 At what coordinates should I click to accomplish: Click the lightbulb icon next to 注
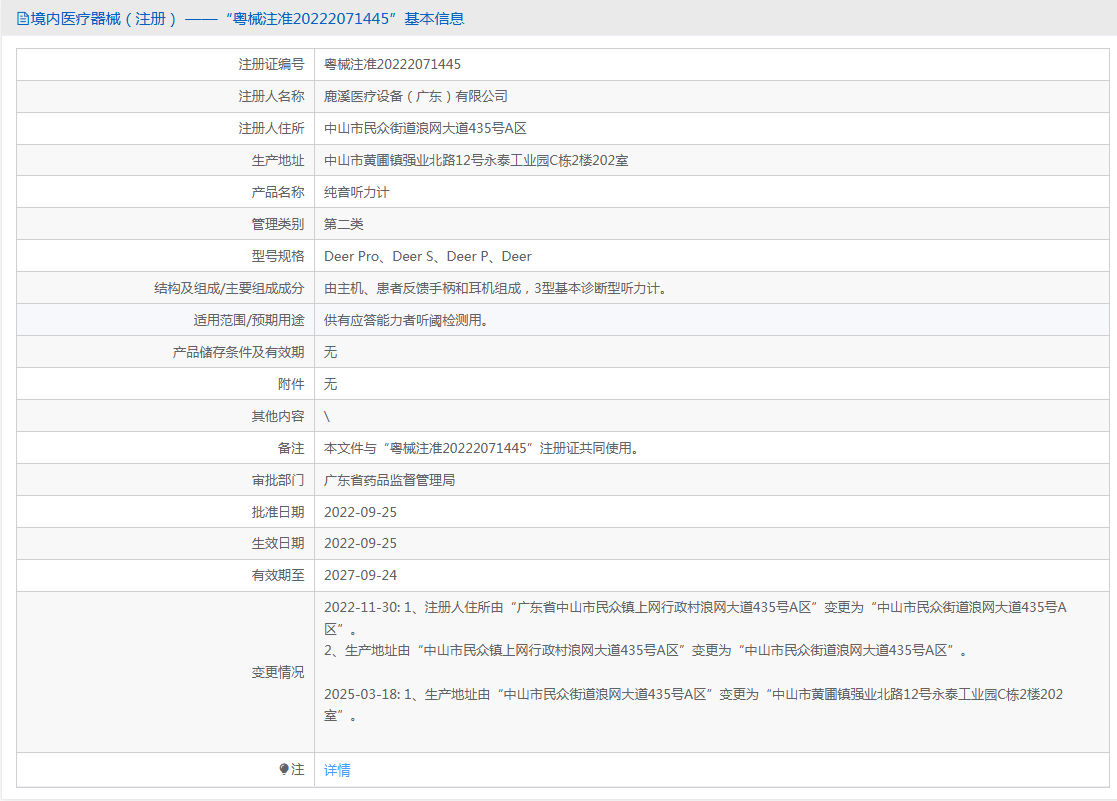coord(284,769)
